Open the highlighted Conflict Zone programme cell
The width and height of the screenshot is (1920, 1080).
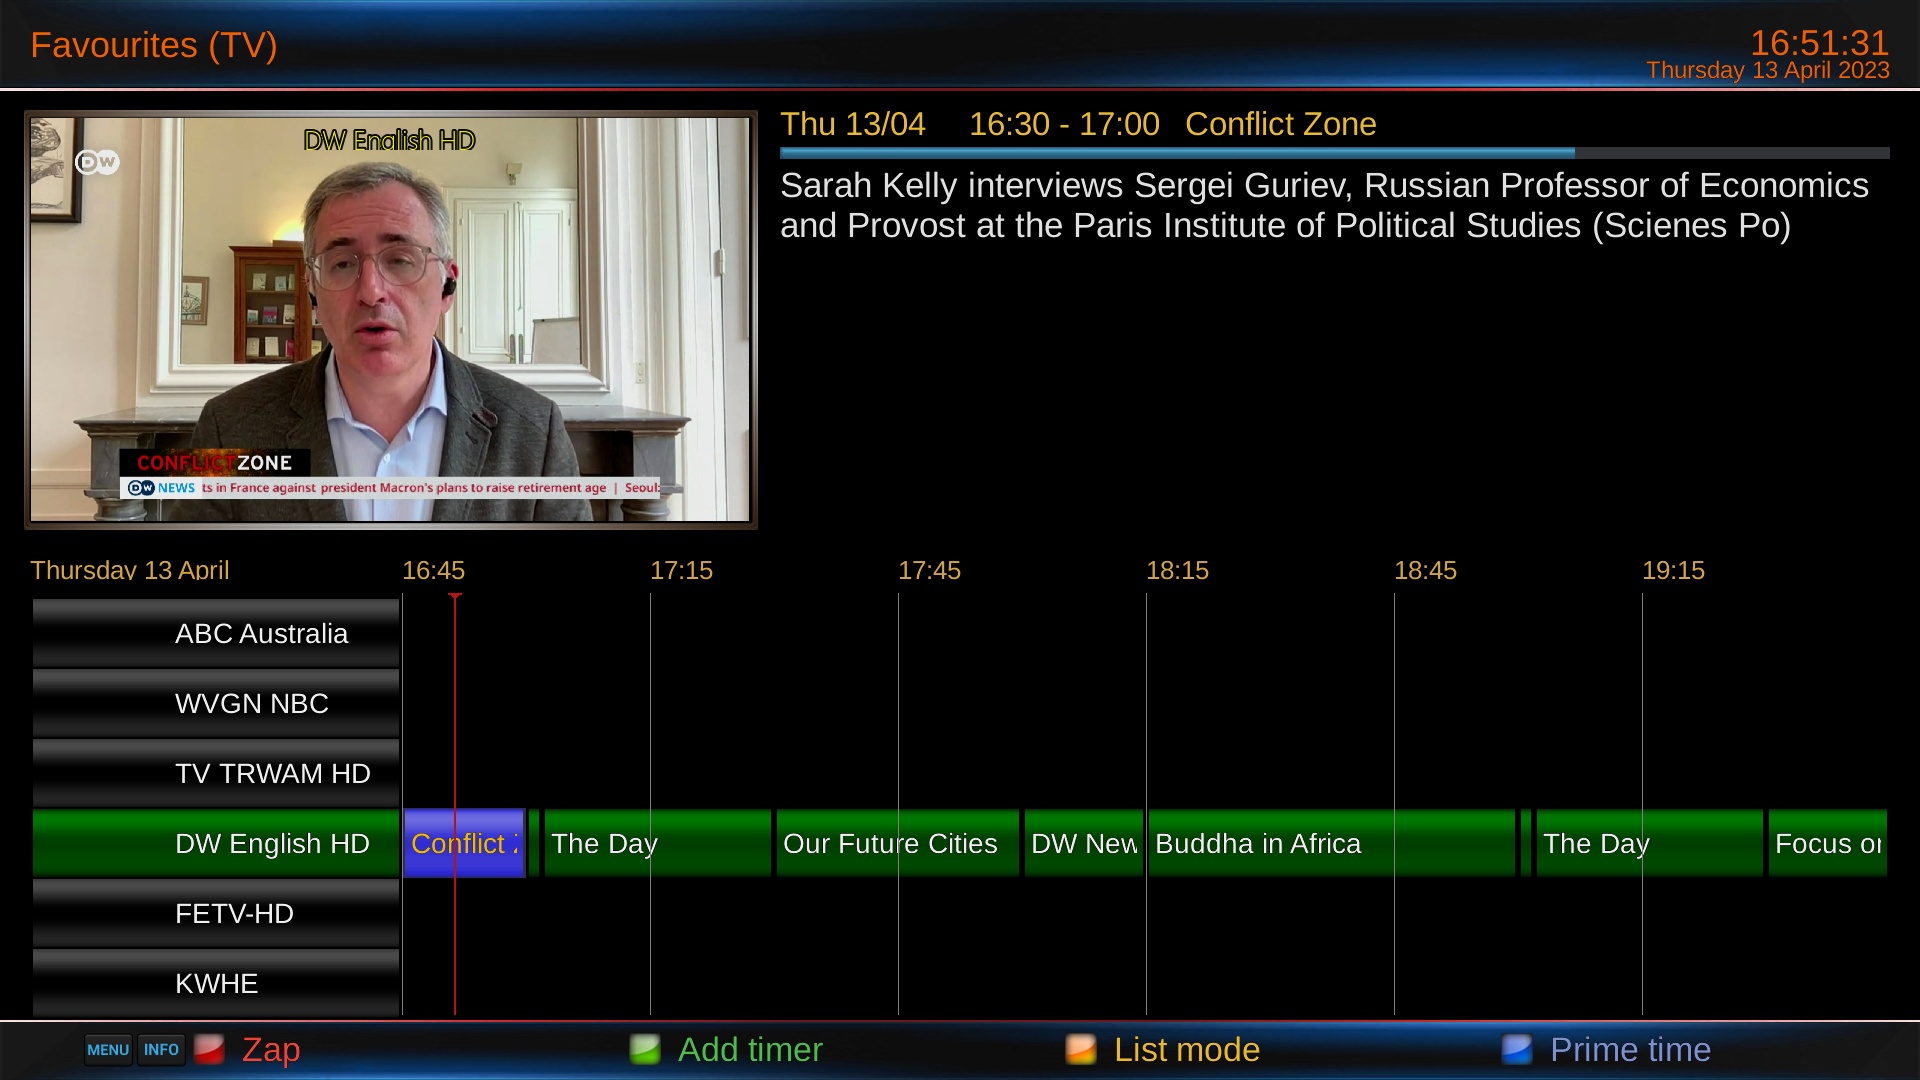464,843
